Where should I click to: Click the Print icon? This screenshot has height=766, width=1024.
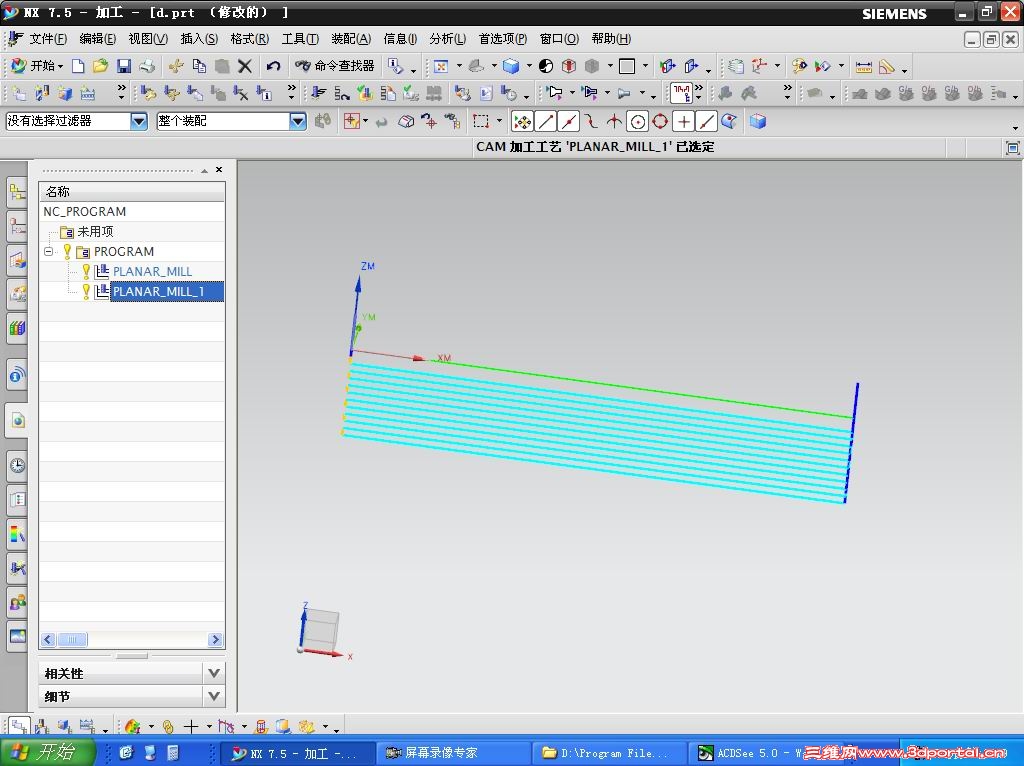coord(147,66)
